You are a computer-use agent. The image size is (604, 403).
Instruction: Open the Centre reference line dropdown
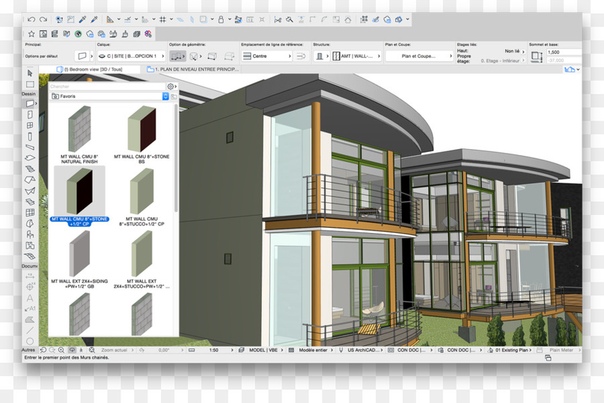267,56
